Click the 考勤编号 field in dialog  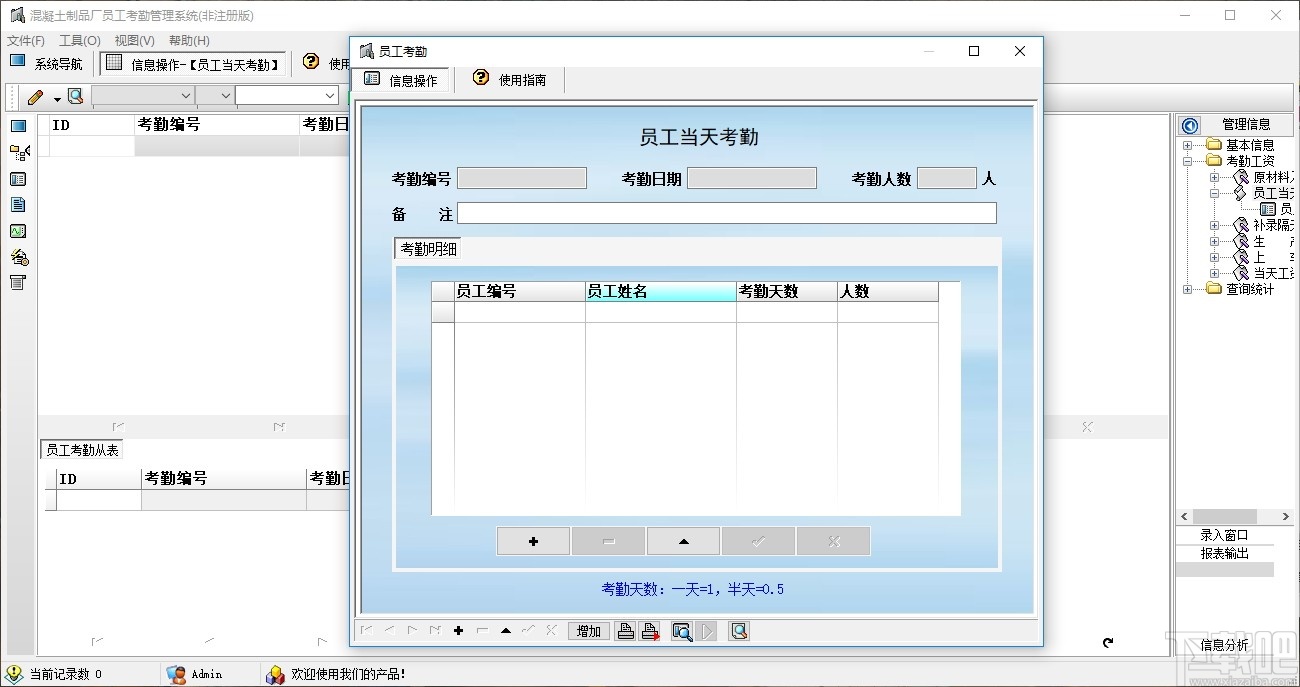tap(522, 178)
